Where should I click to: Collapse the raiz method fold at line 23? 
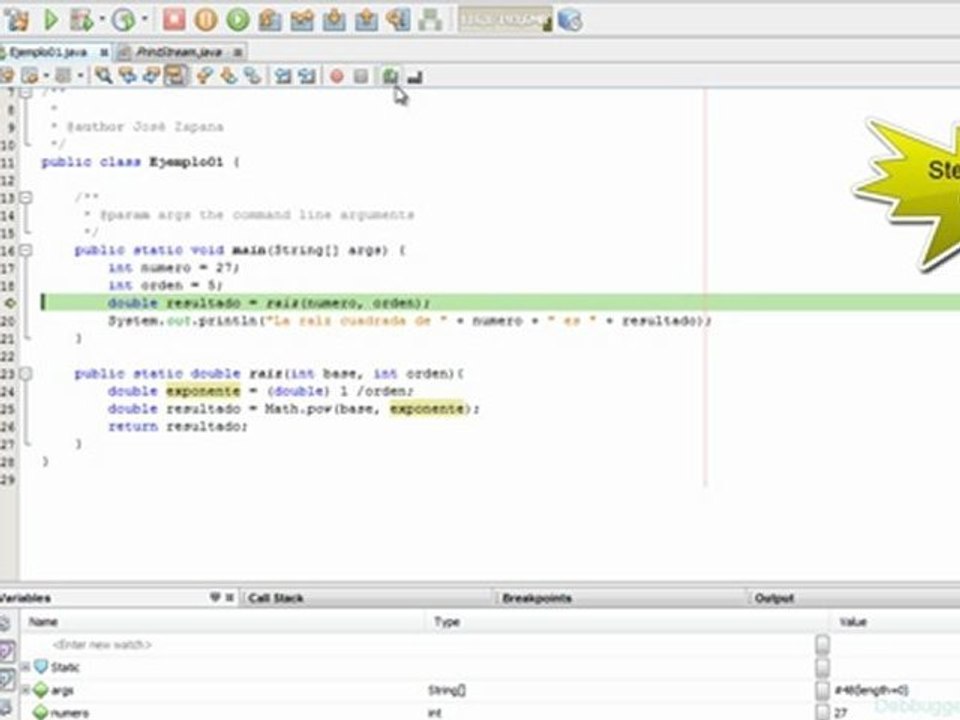point(26,373)
